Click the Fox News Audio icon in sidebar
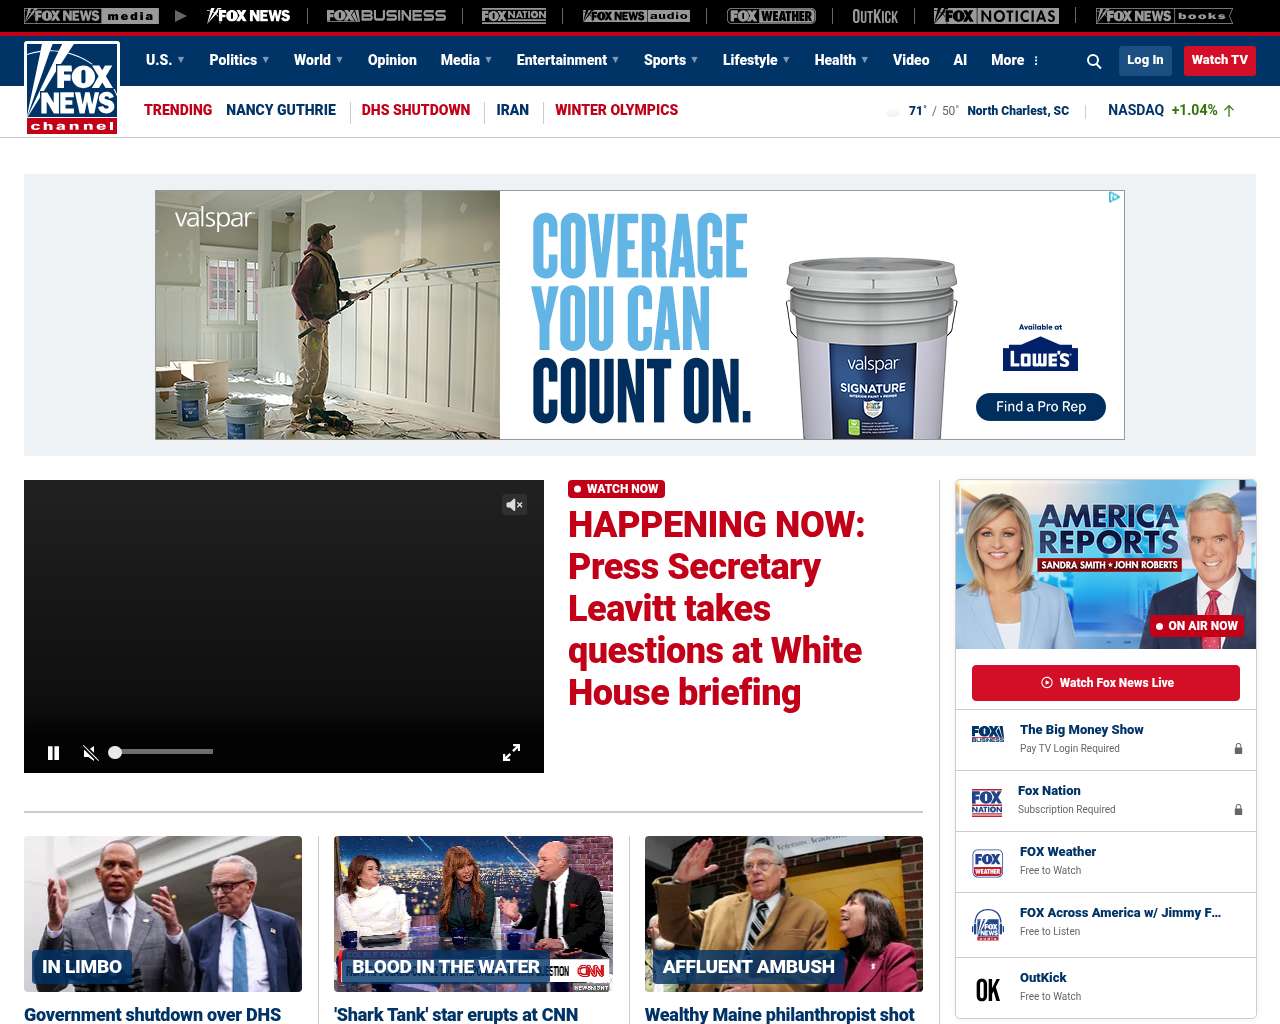1280x1024 pixels. 988,925
